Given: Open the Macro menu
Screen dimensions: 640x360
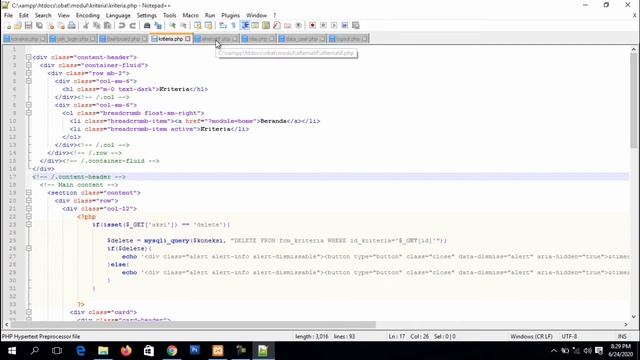Looking at the screenshot, I should pyautogui.click(x=190, y=16).
